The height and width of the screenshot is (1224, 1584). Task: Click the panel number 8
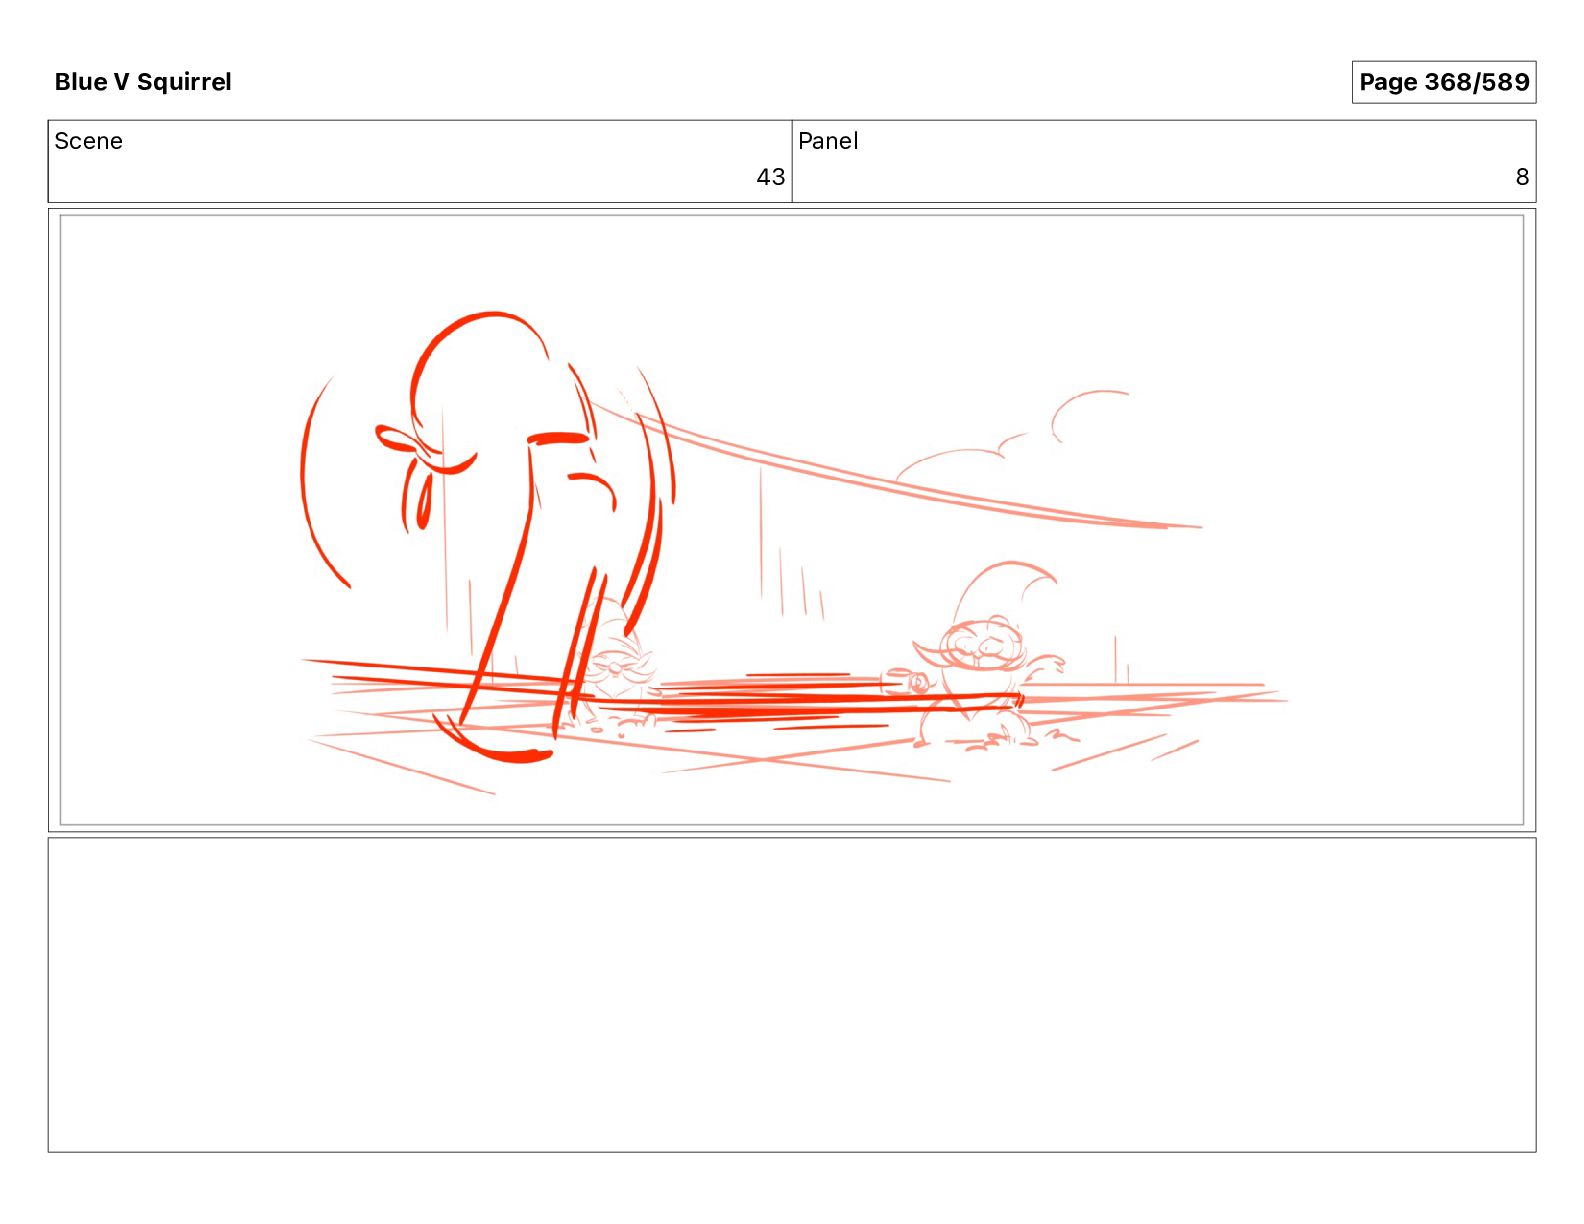[x=1522, y=177]
